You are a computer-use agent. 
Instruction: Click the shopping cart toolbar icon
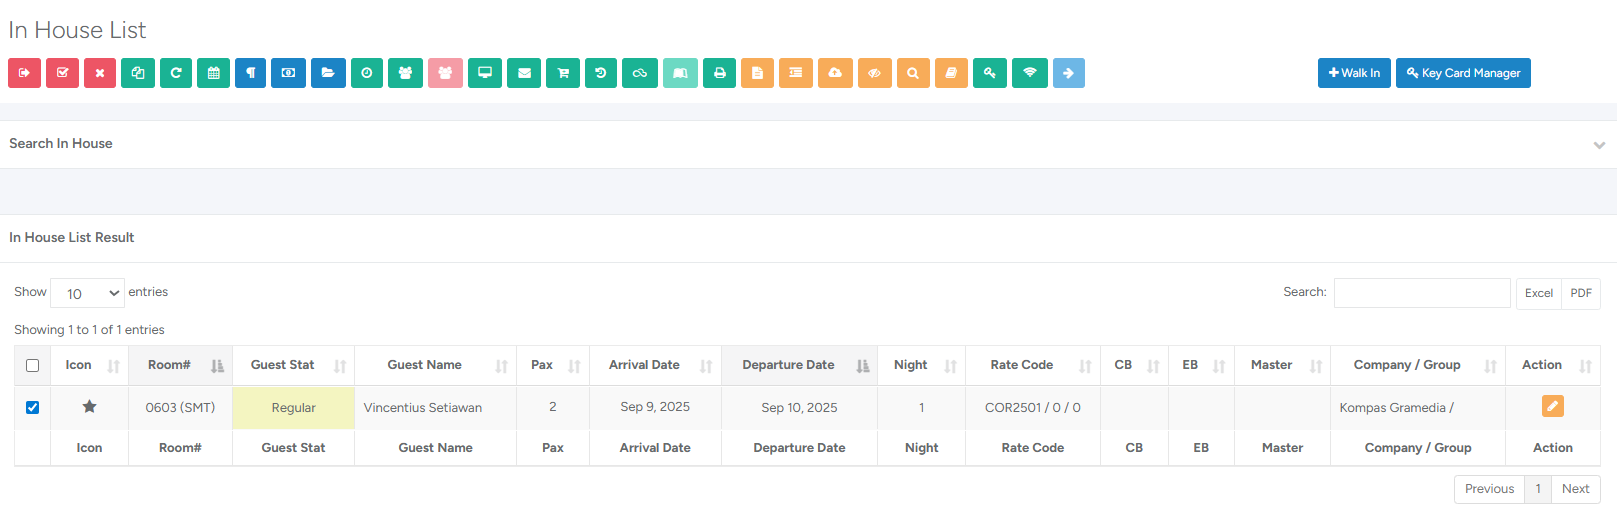563,73
